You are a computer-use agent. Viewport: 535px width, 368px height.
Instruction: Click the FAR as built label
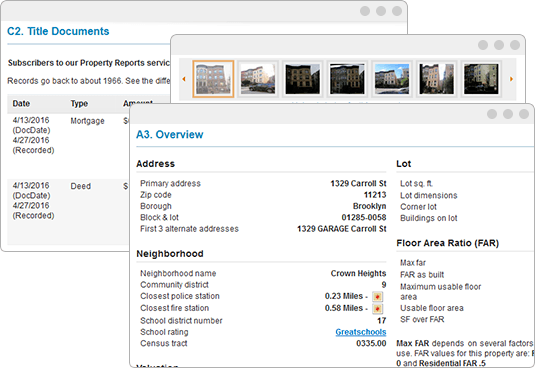click(422, 275)
